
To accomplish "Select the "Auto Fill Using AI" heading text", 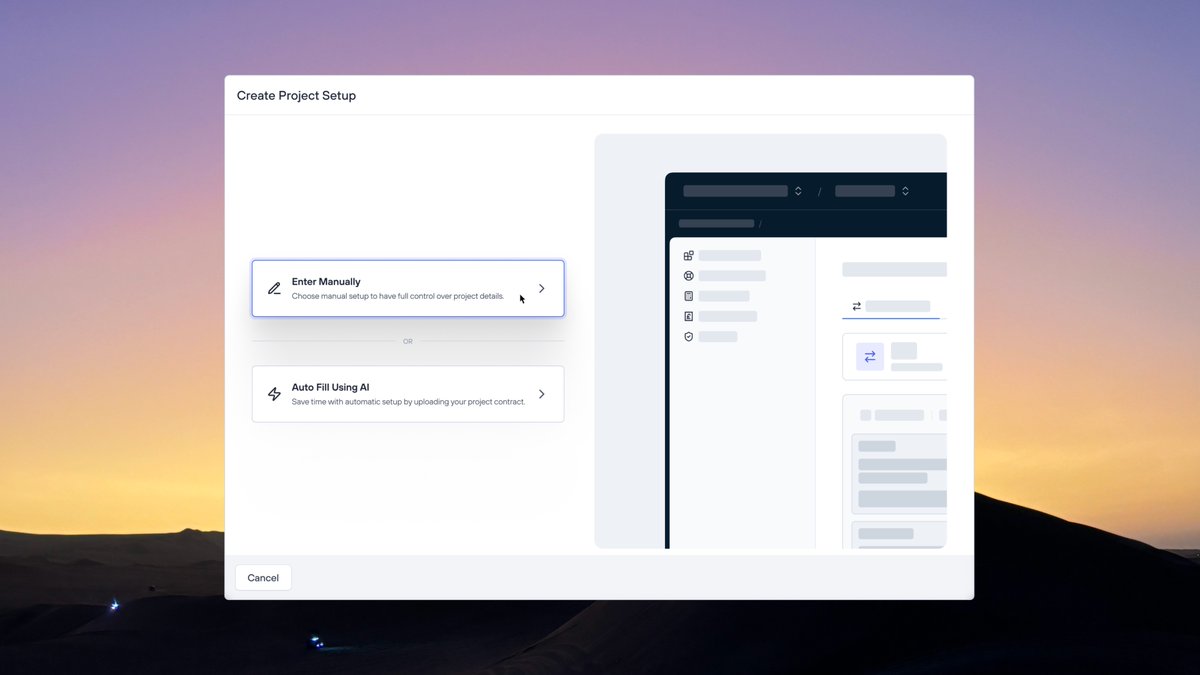I will (331, 387).
